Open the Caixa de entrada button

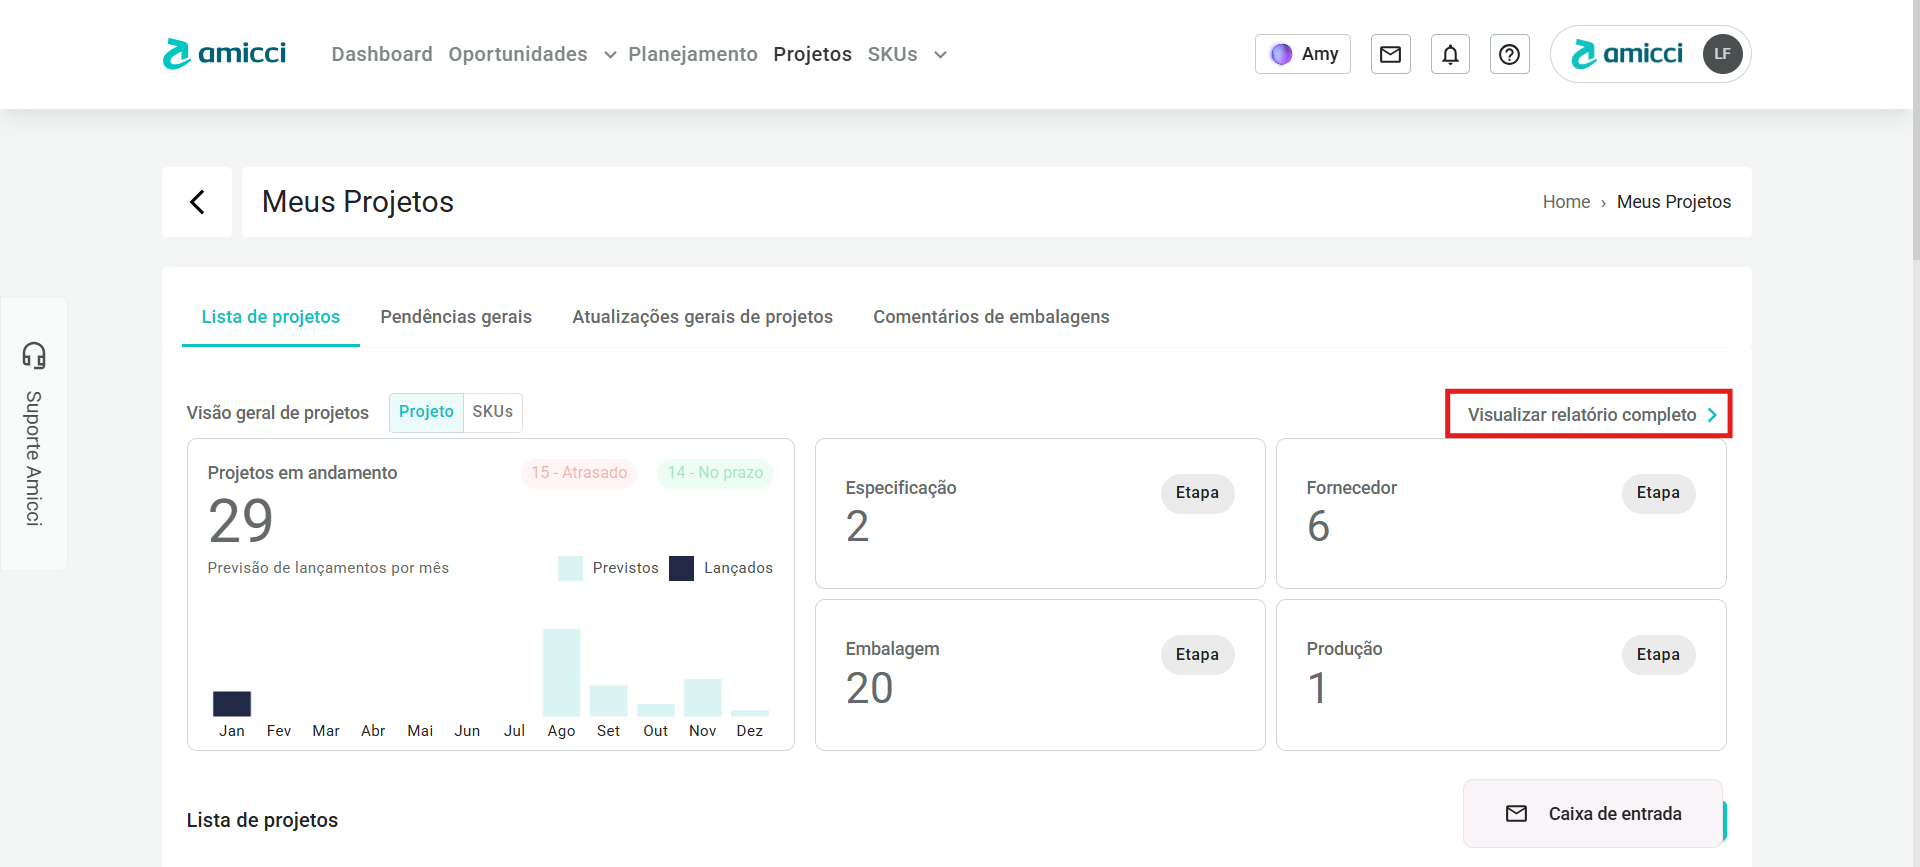(1593, 814)
